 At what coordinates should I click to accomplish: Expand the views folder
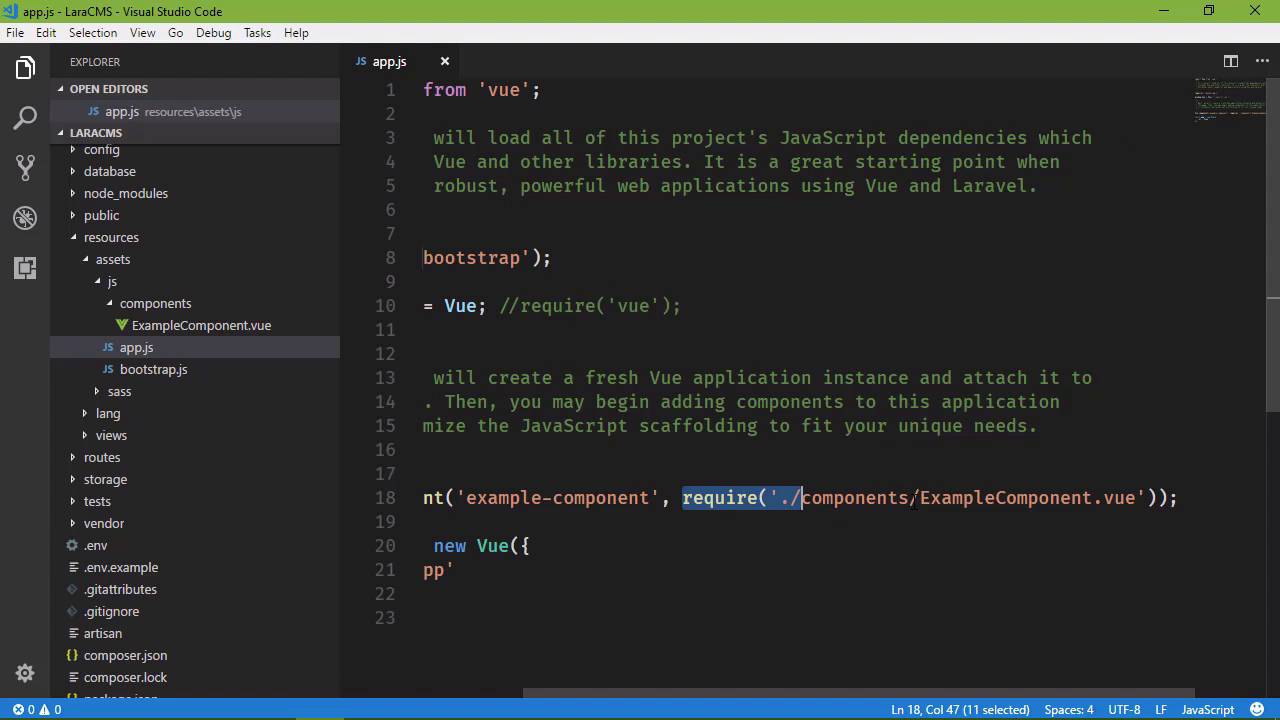pyautogui.click(x=195, y=435)
